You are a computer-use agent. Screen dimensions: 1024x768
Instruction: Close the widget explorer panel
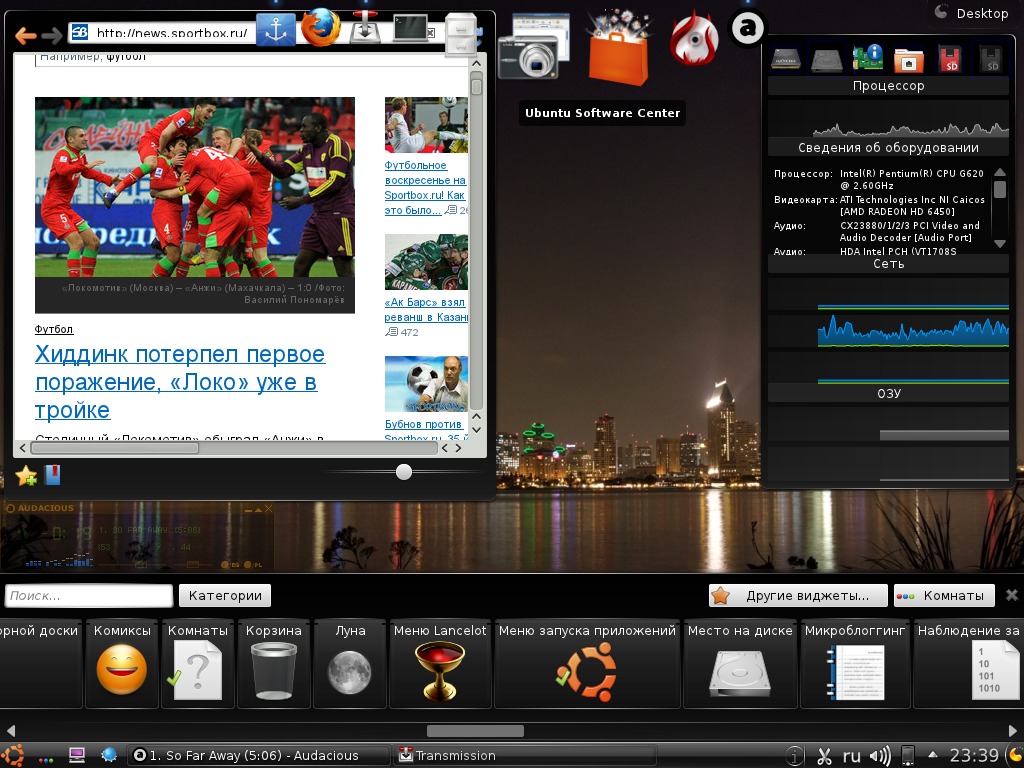click(x=1011, y=595)
